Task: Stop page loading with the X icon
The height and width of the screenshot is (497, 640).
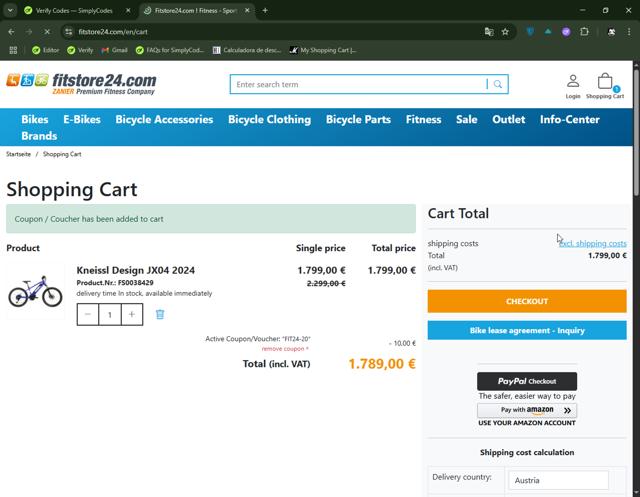Action: point(47,32)
